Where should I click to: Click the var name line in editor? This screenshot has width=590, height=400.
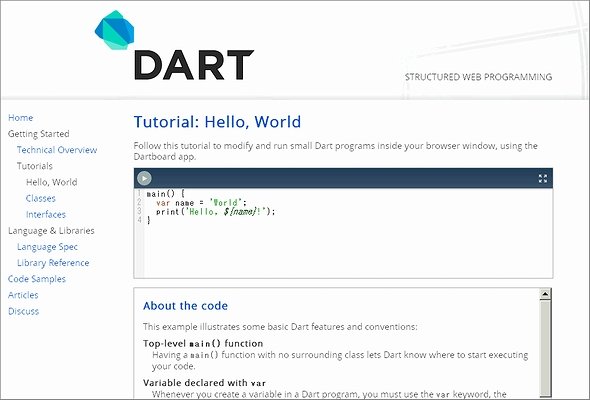pyautogui.click(x=201, y=203)
